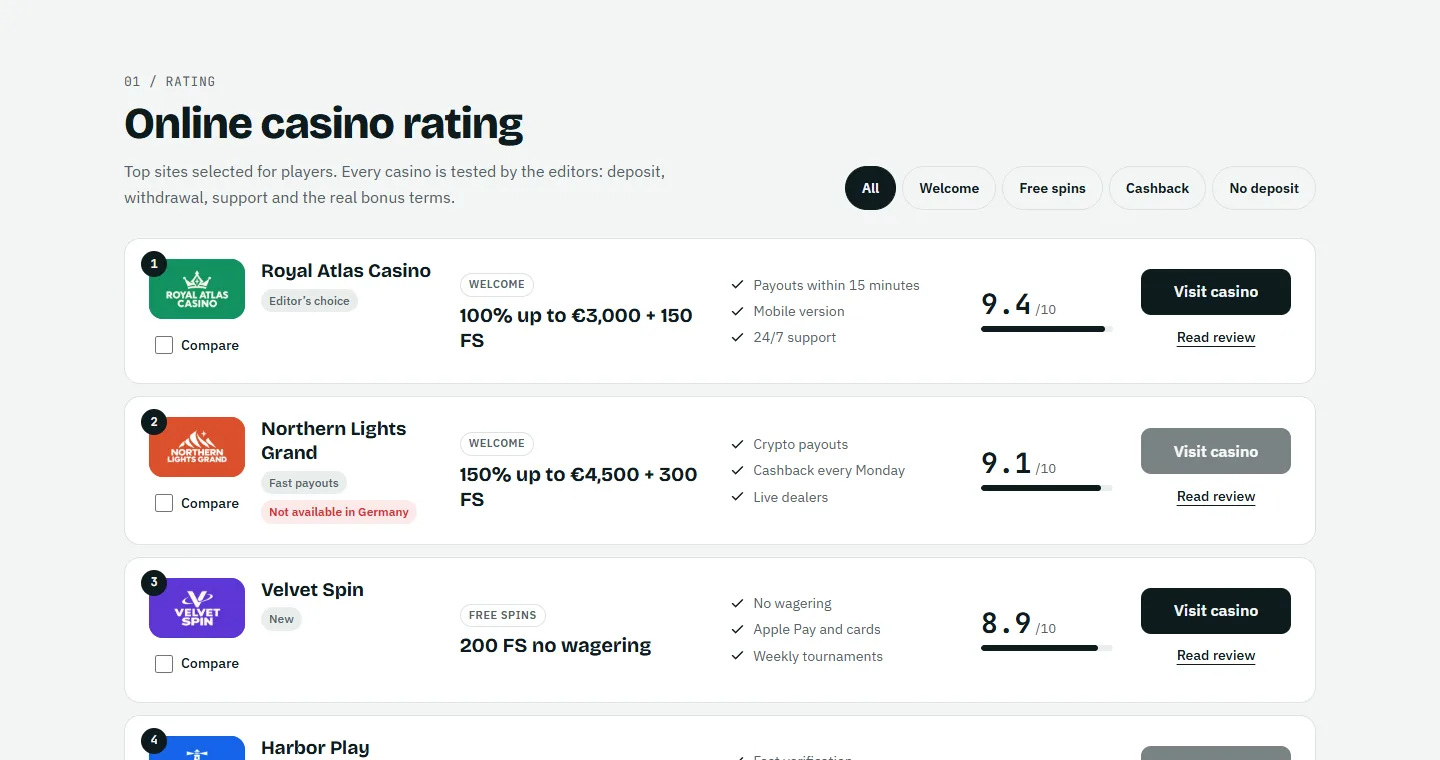Click checkmark icon beside Cashback every Monday
Image resolution: width=1440 pixels, height=760 pixels.
tap(738, 470)
